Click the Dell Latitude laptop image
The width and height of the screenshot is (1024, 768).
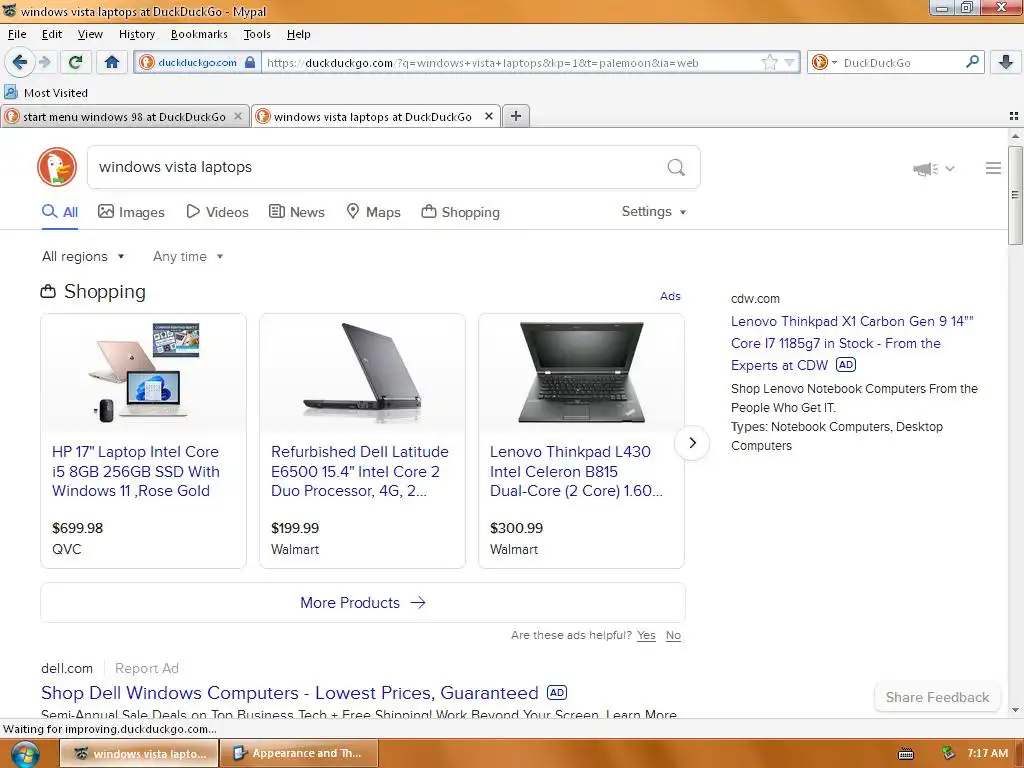[362, 373]
